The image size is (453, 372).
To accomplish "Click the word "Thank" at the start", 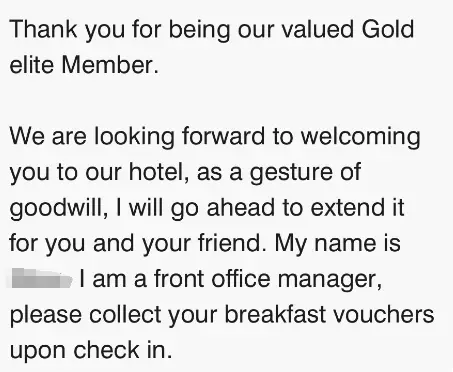I will click(43, 29).
